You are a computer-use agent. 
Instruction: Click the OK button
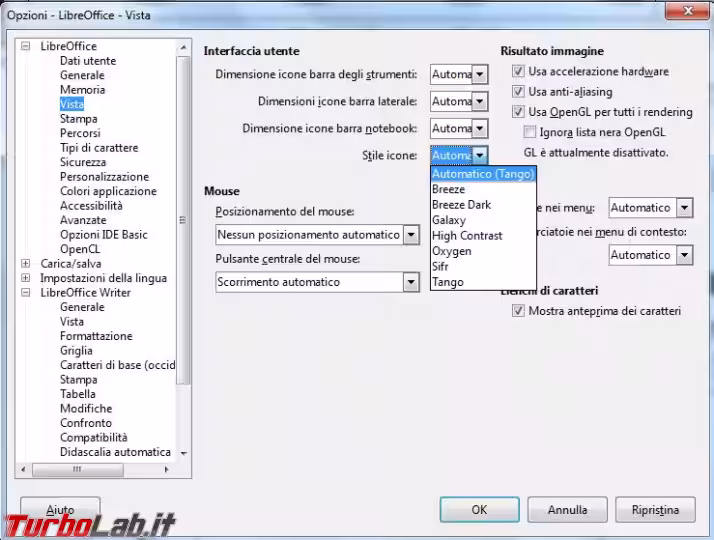479,509
